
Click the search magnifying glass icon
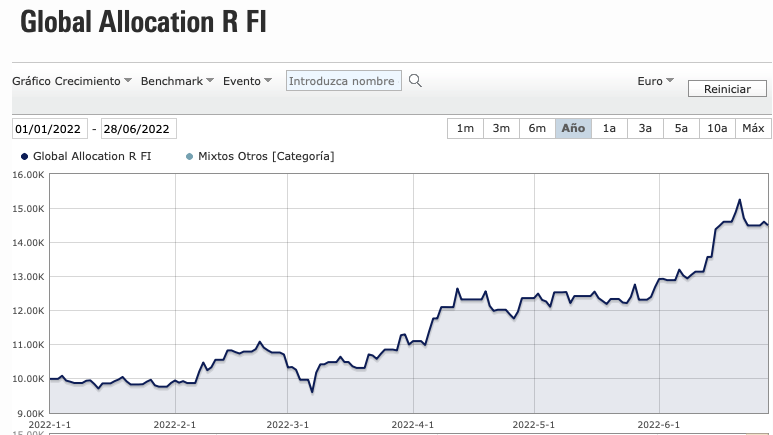[x=416, y=81]
